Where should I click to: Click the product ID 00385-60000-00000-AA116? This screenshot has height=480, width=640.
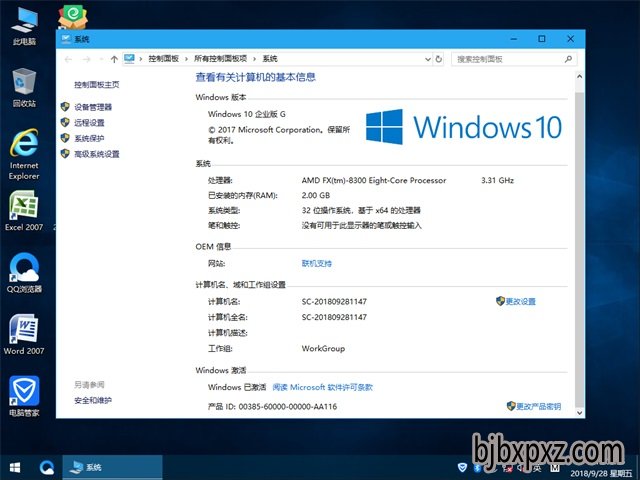(288, 406)
